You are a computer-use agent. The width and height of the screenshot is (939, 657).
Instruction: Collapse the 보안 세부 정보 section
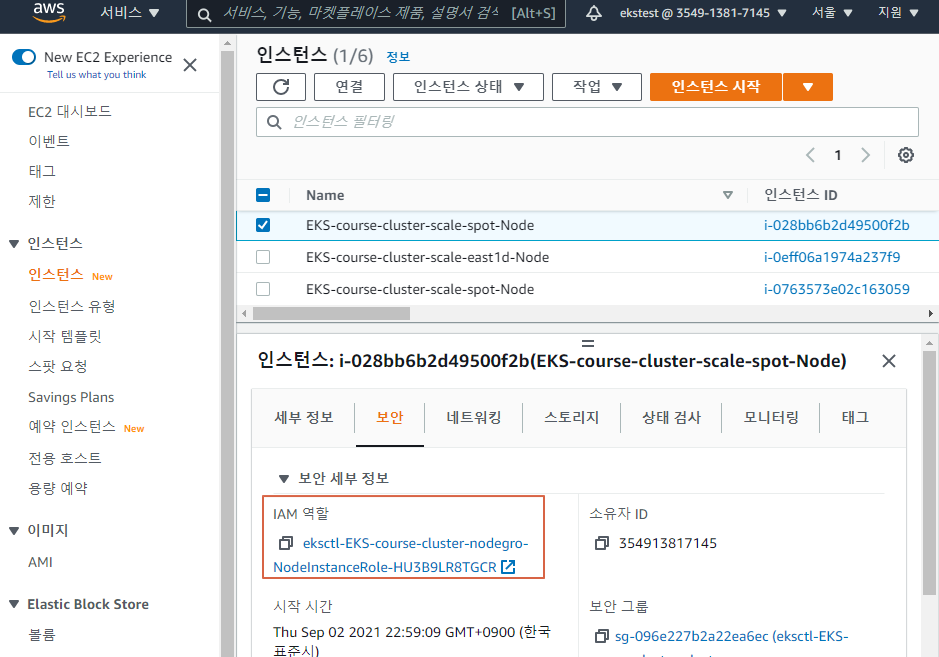click(x=284, y=479)
